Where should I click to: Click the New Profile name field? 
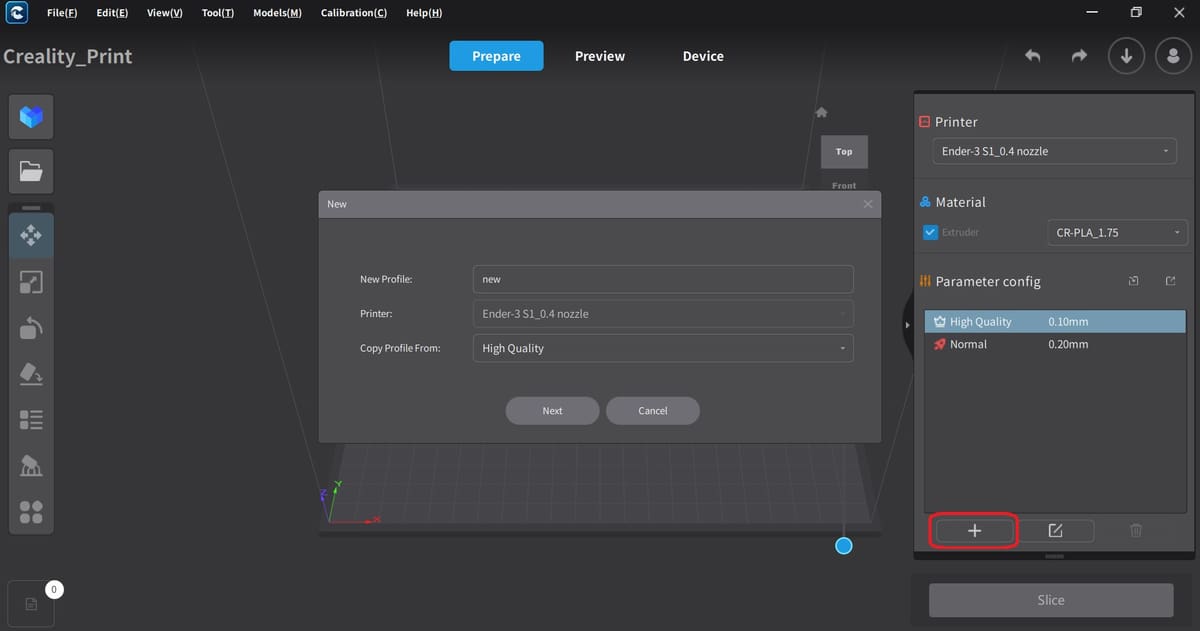tap(663, 279)
